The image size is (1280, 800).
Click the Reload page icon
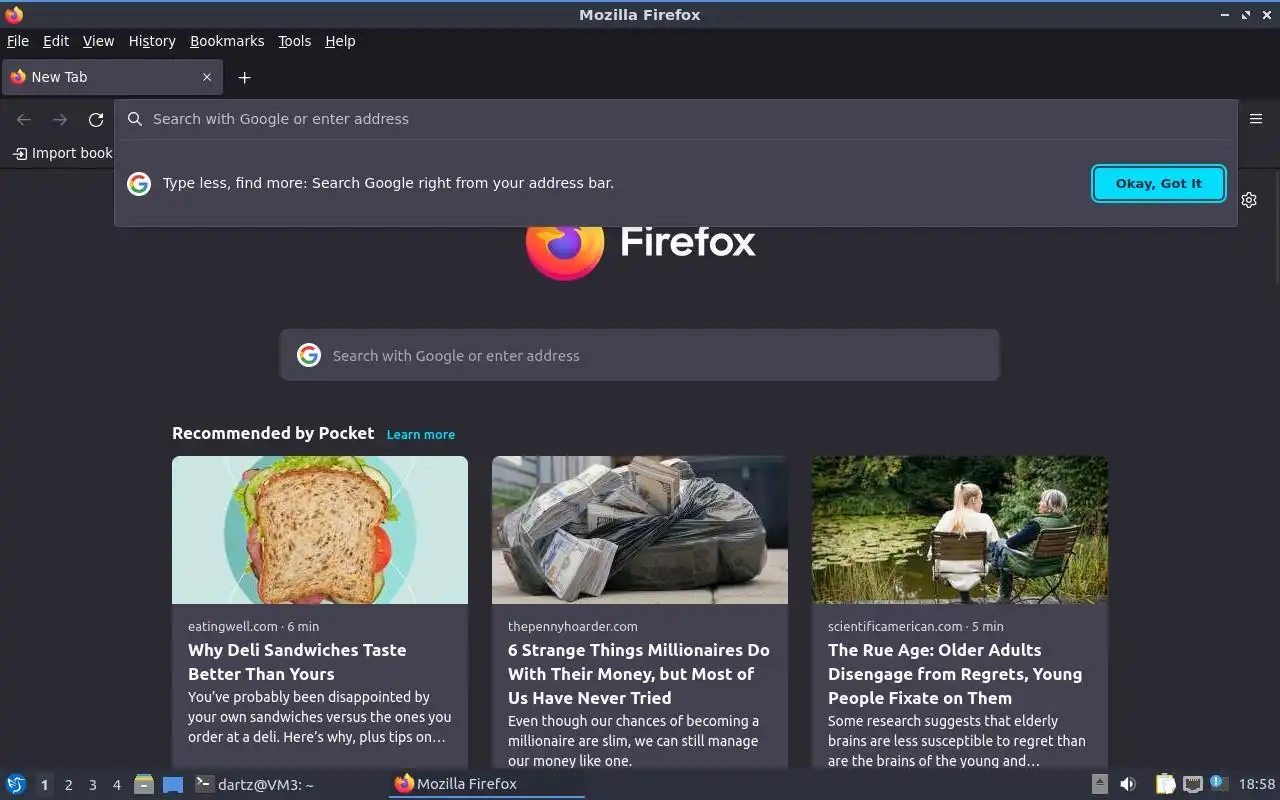click(96, 120)
